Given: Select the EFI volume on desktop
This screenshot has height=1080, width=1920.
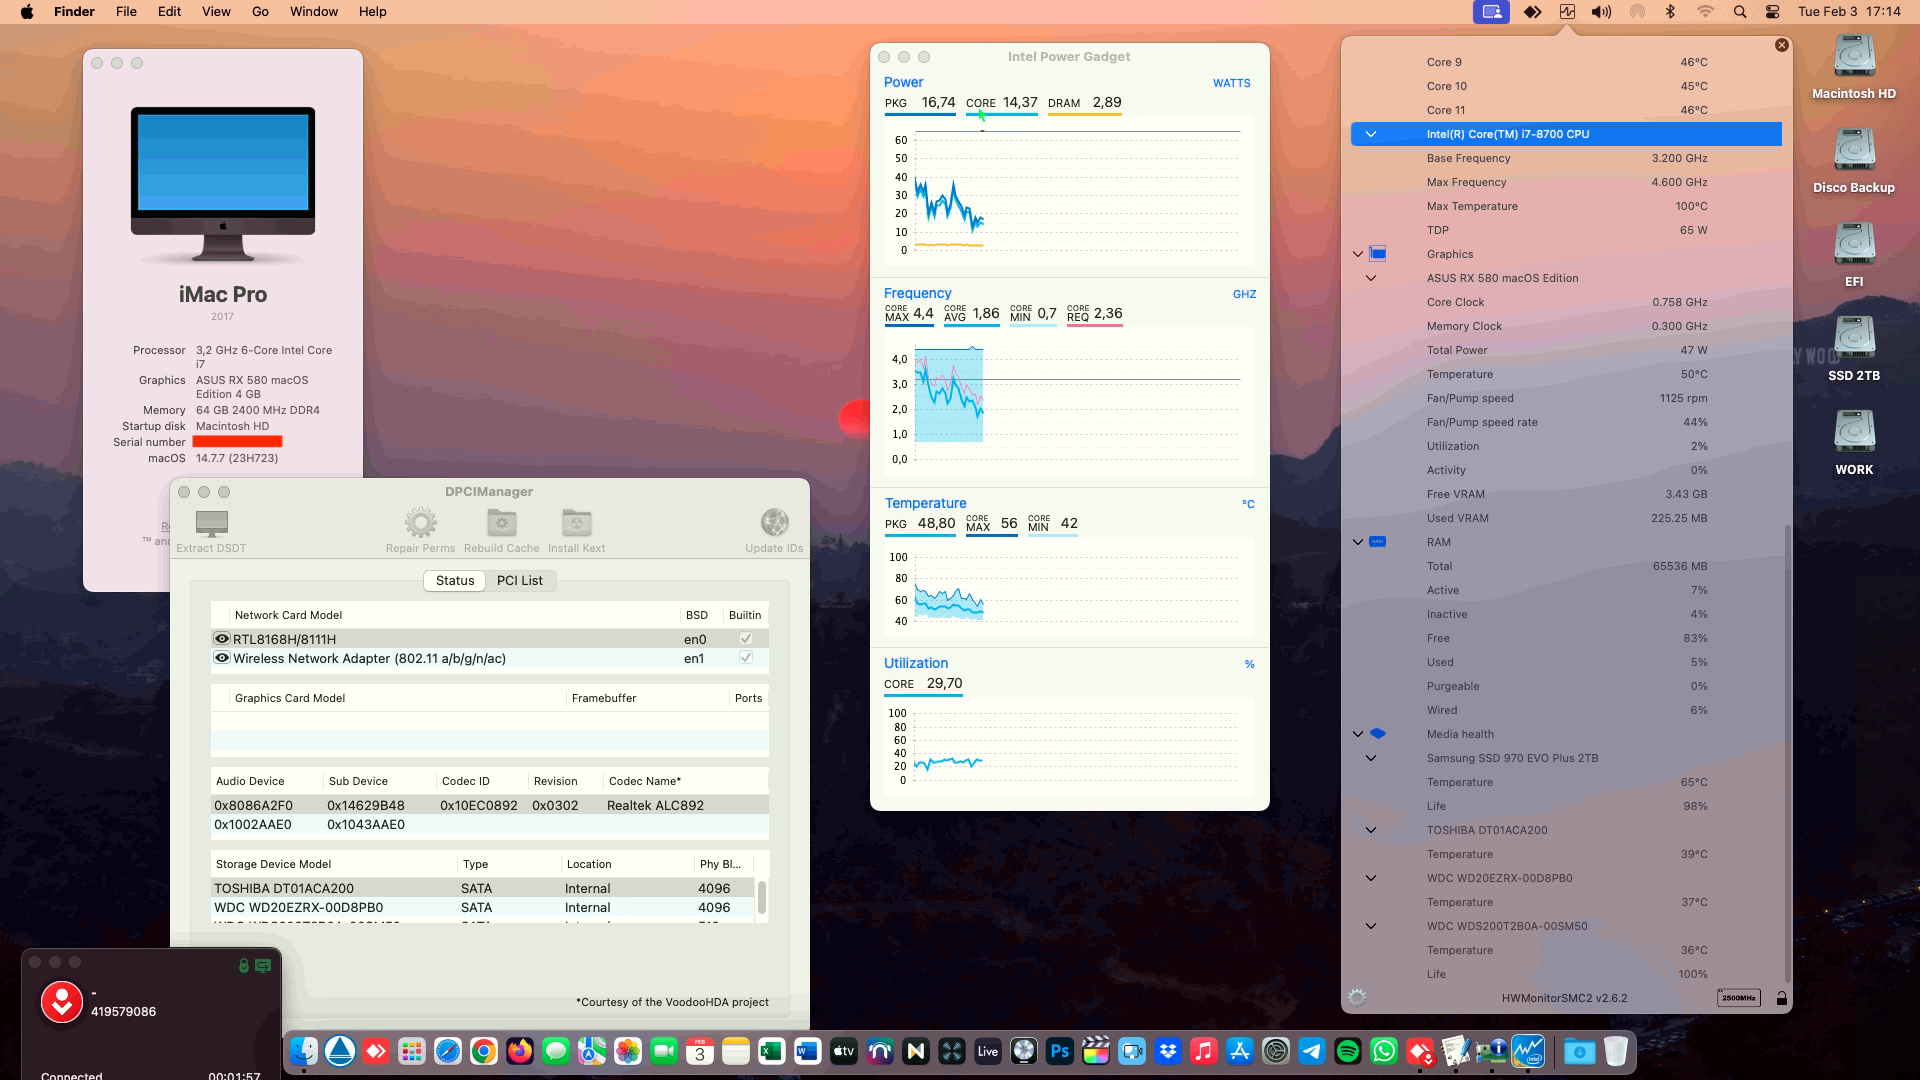Looking at the screenshot, I should (x=1854, y=254).
